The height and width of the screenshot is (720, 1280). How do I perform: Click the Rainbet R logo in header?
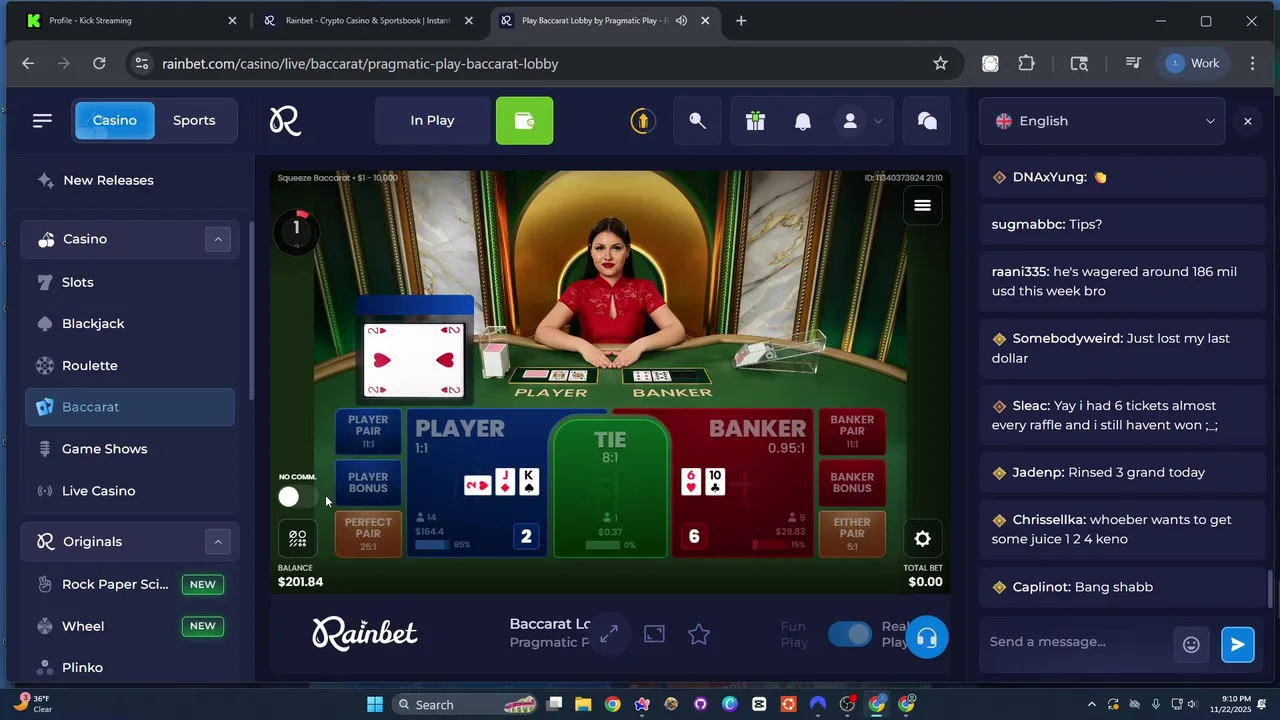(285, 121)
